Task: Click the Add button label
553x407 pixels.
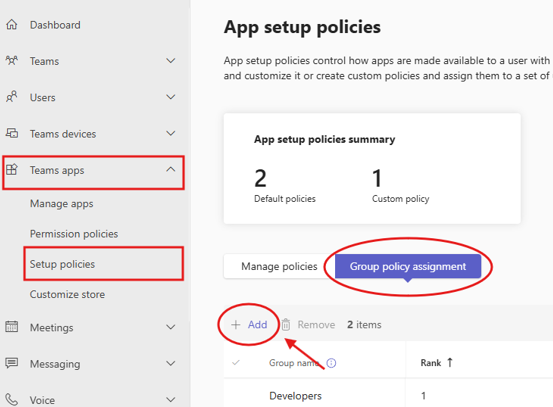Action: (257, 324)
